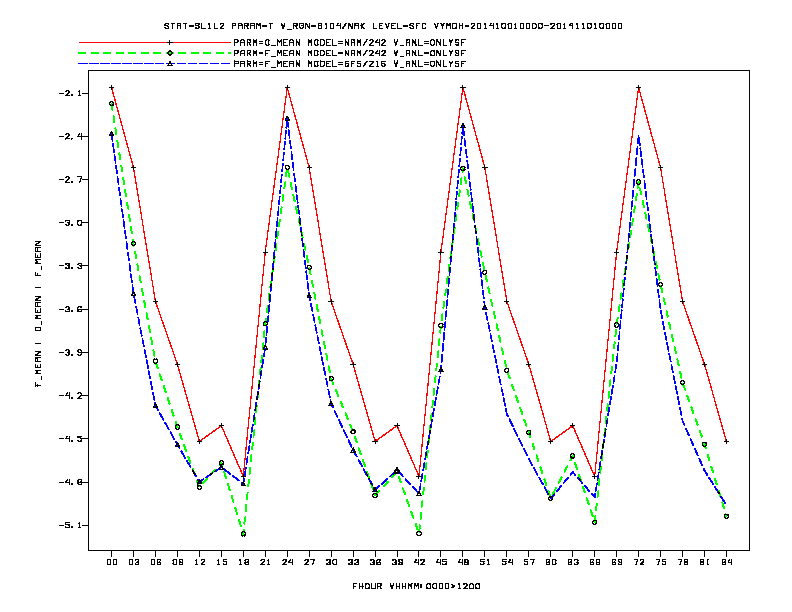
Task: Click the 45 forecast hour tick label
Action: [x=441, y=562]
